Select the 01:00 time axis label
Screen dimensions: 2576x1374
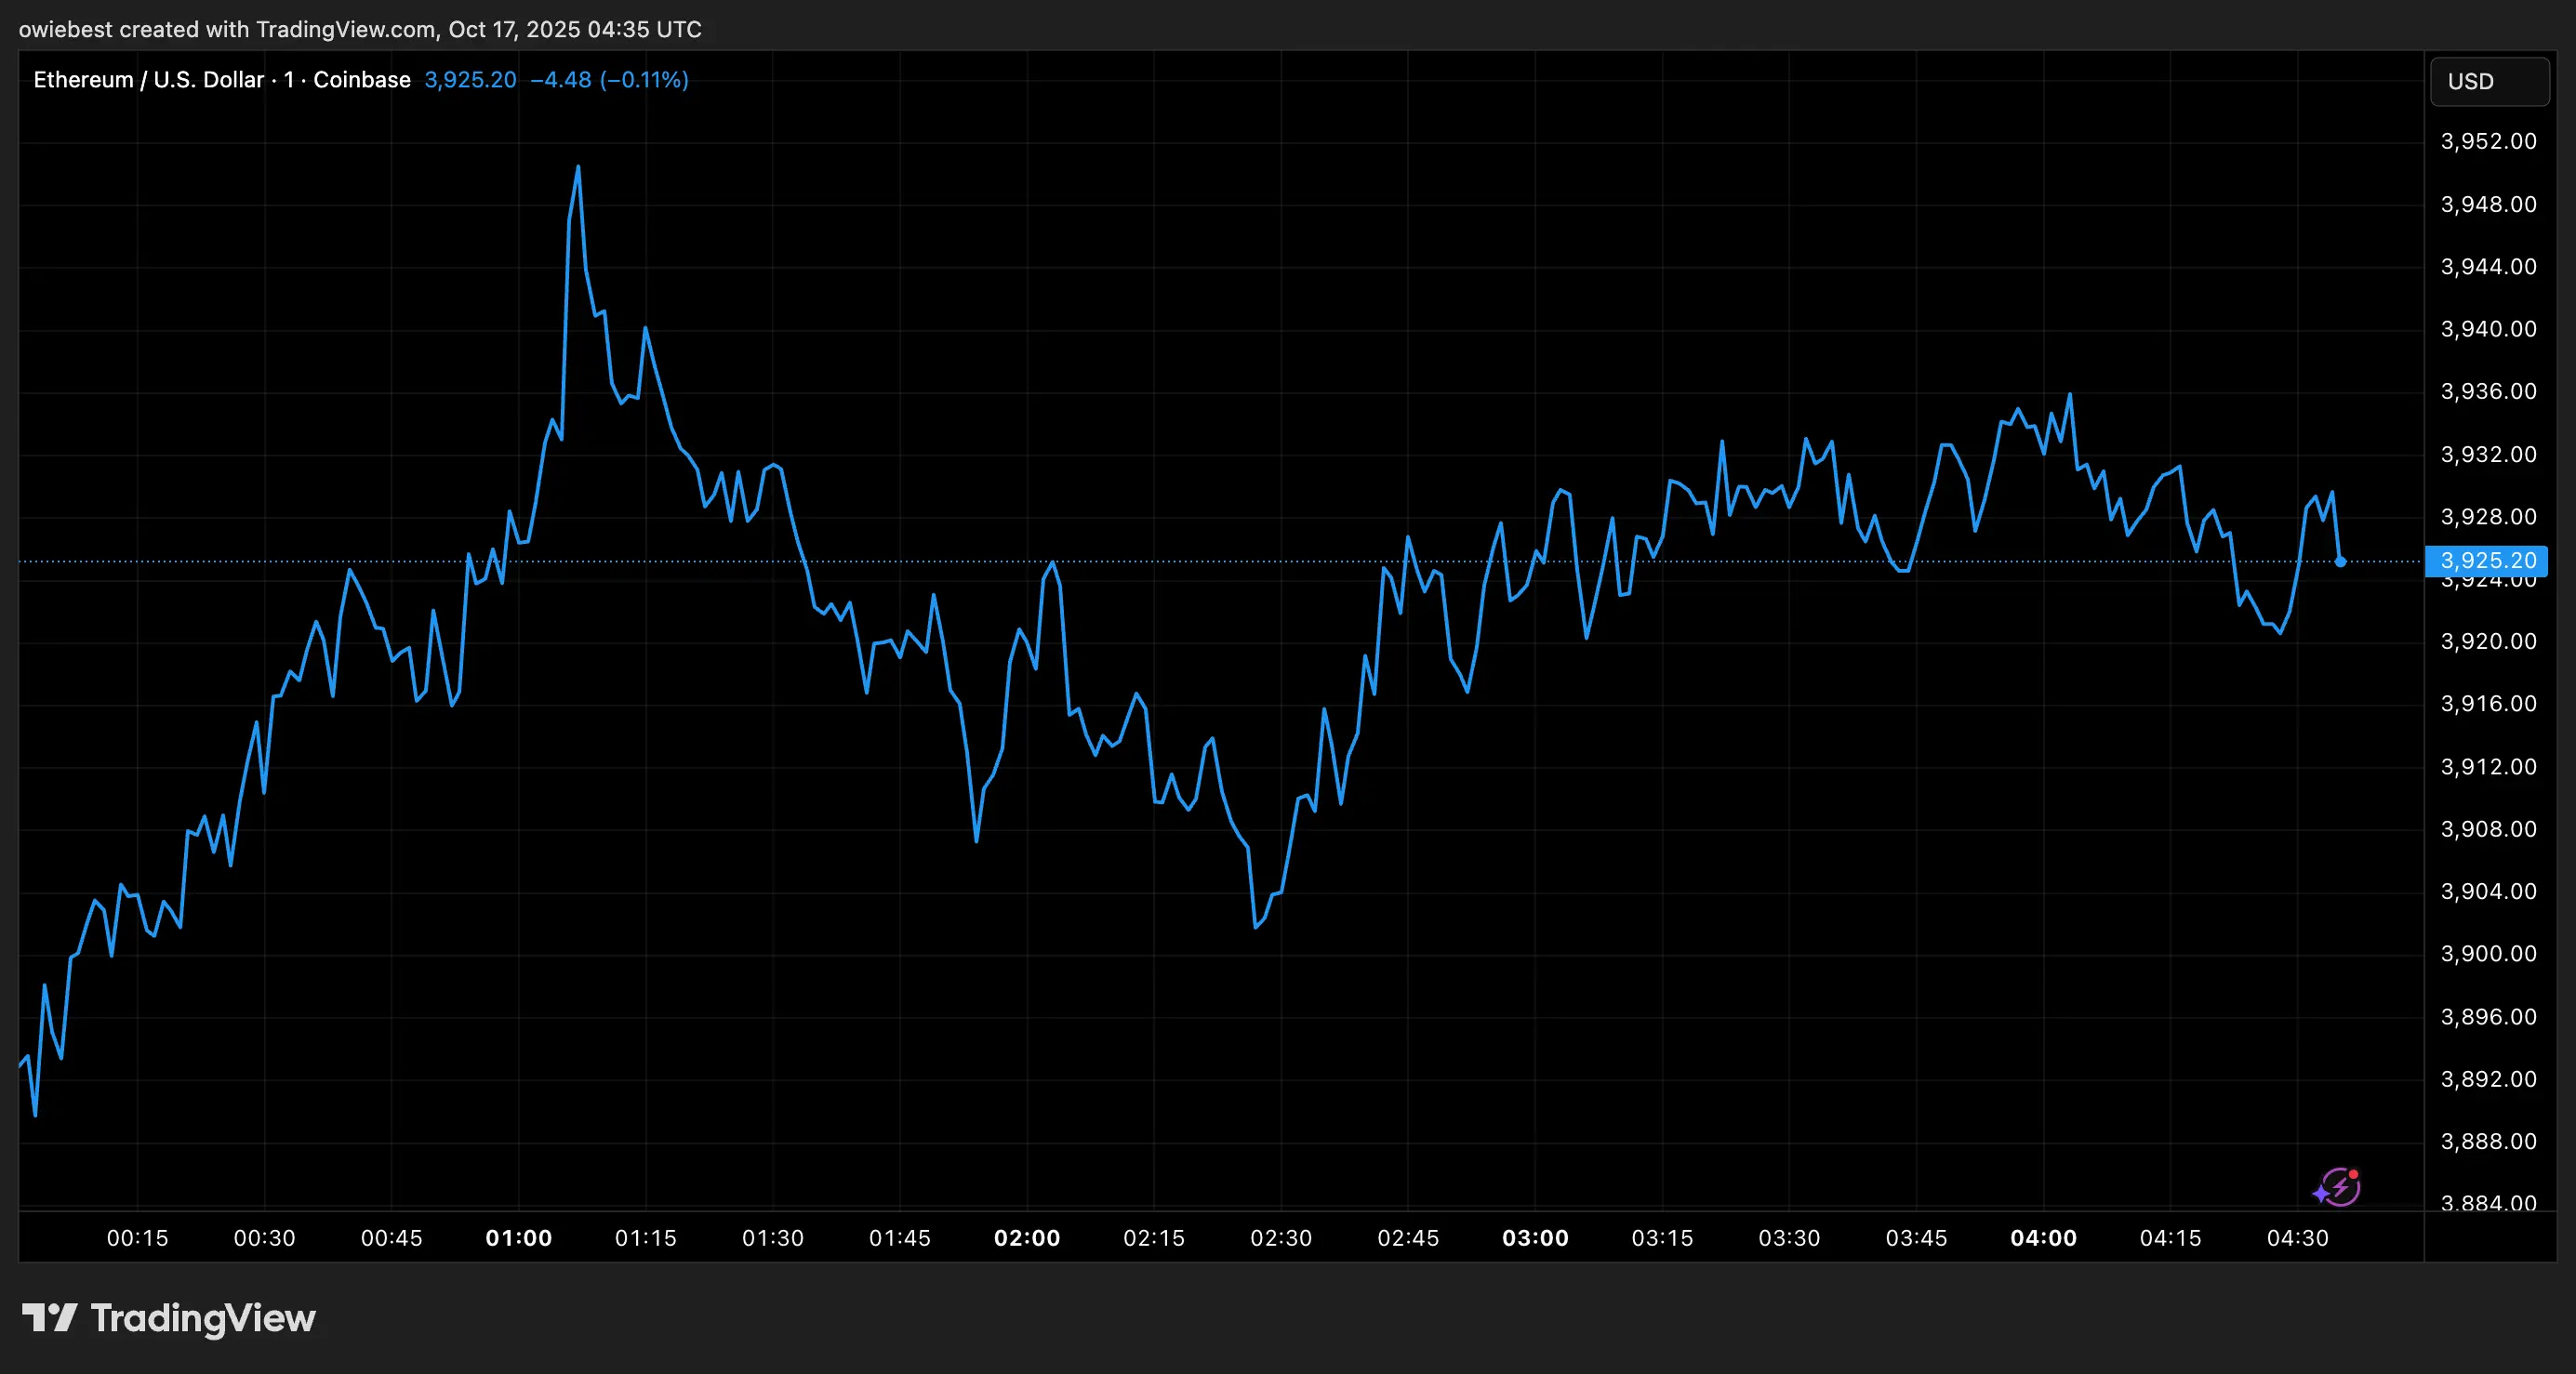click(x=518, y=1238)
